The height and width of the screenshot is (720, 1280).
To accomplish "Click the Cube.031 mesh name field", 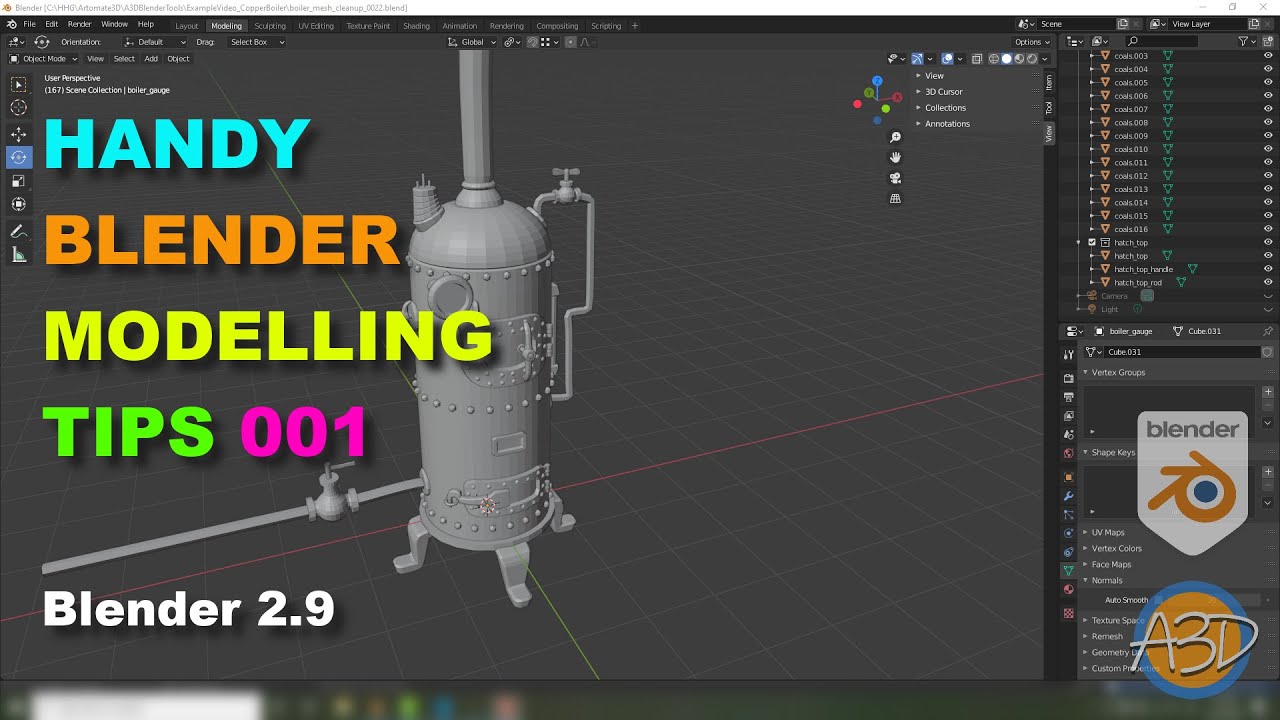I will pyautogui.click(x=1180, y=352).
